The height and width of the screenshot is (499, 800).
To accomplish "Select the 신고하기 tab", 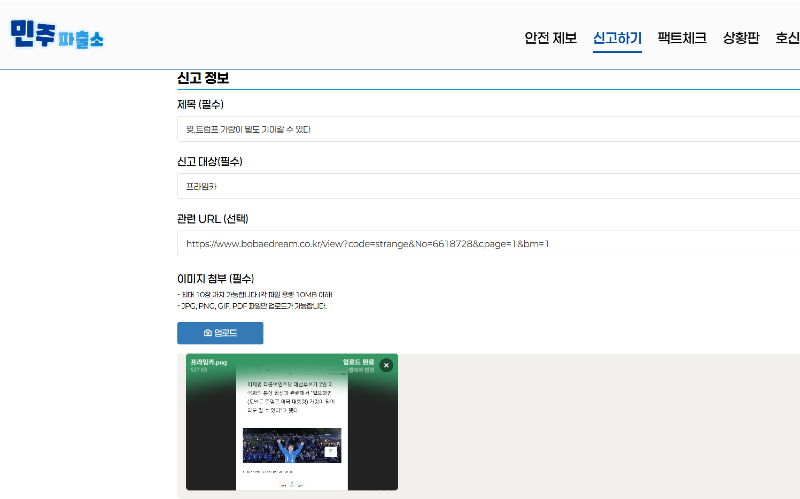I will pyautogui.click(x=617, y=38).
